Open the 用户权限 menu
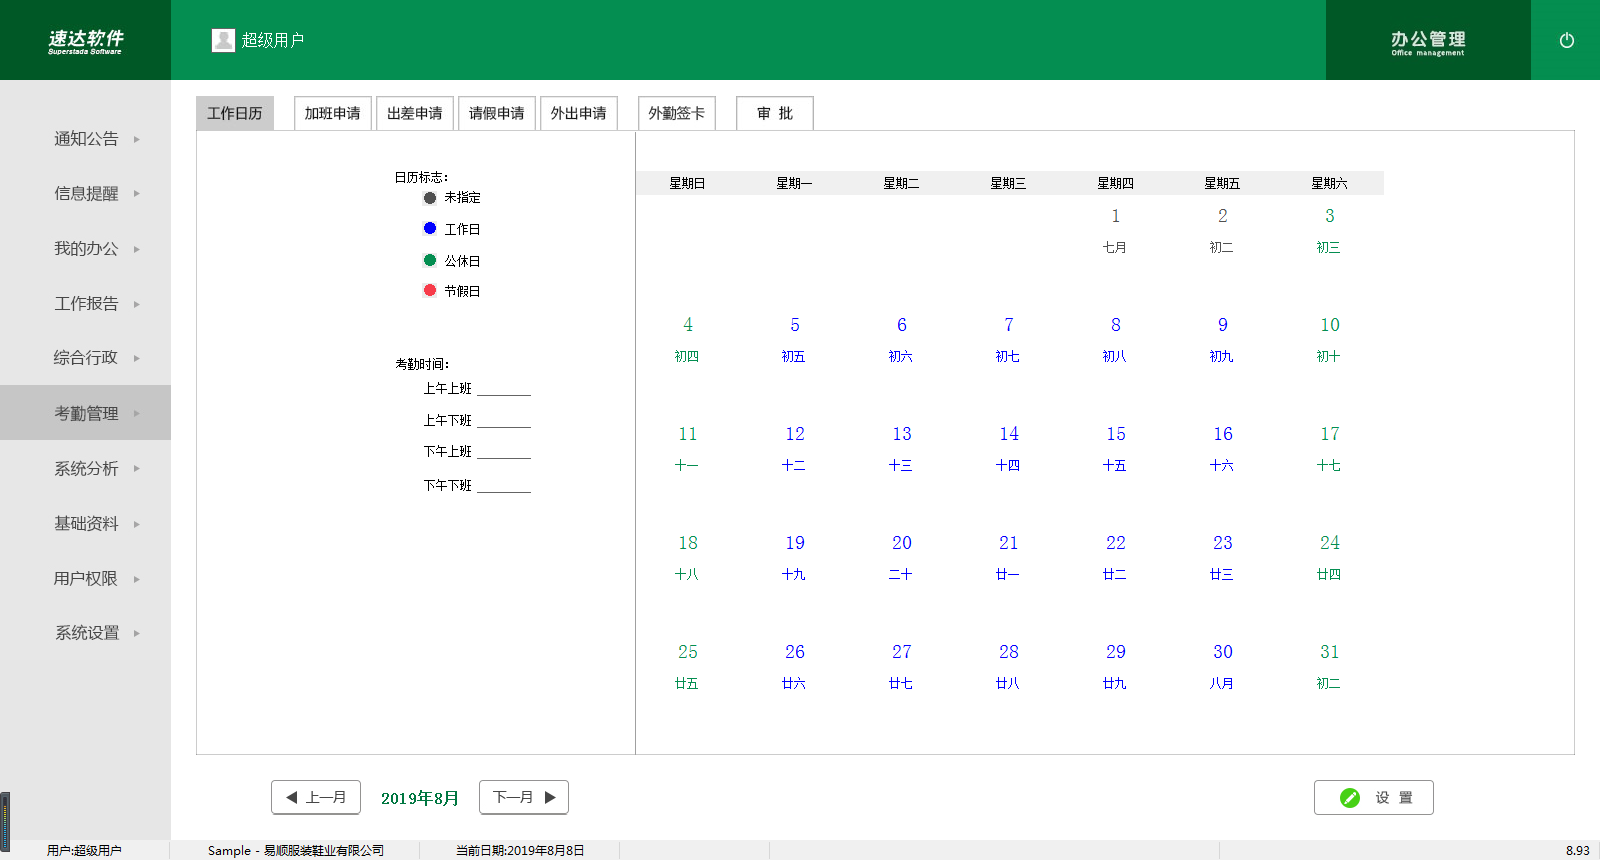The image size is (1600, 860). tap(86, 579)
